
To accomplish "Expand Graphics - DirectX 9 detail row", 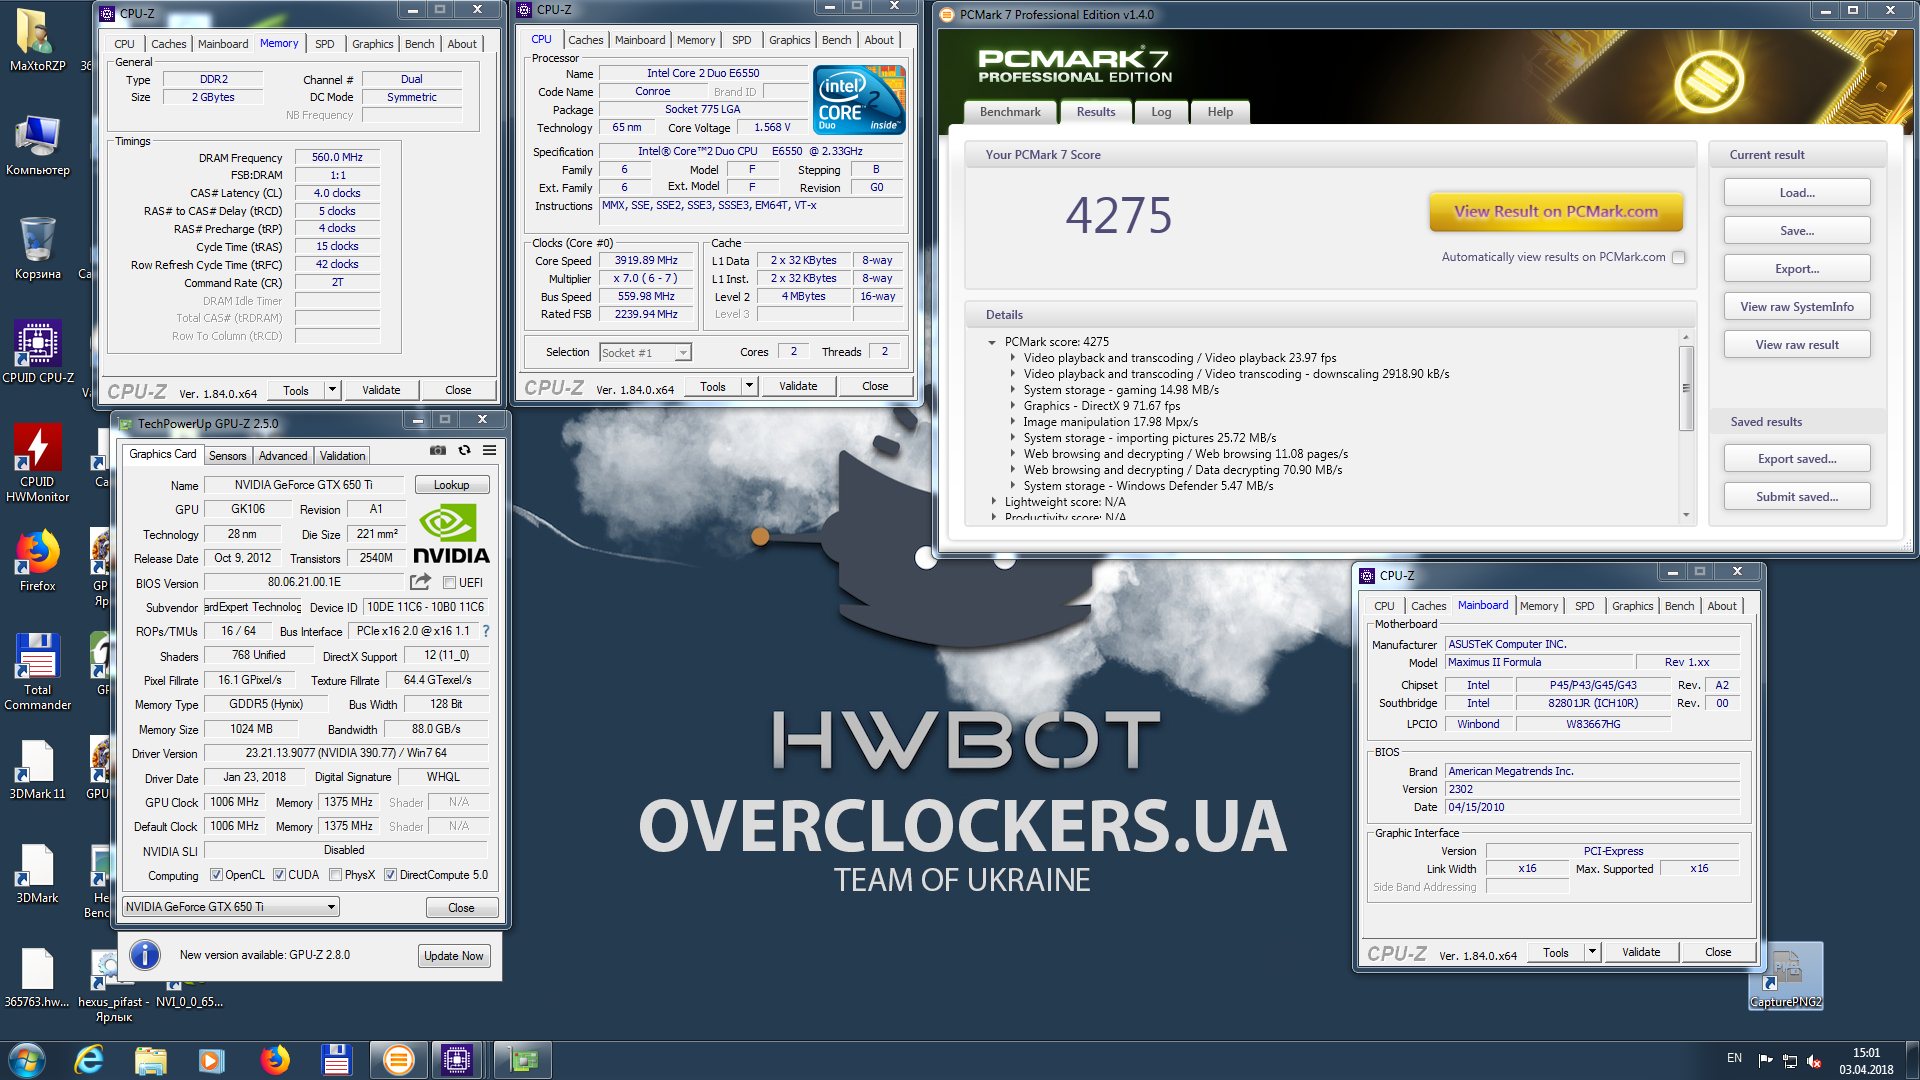I will pos(1012,406).
